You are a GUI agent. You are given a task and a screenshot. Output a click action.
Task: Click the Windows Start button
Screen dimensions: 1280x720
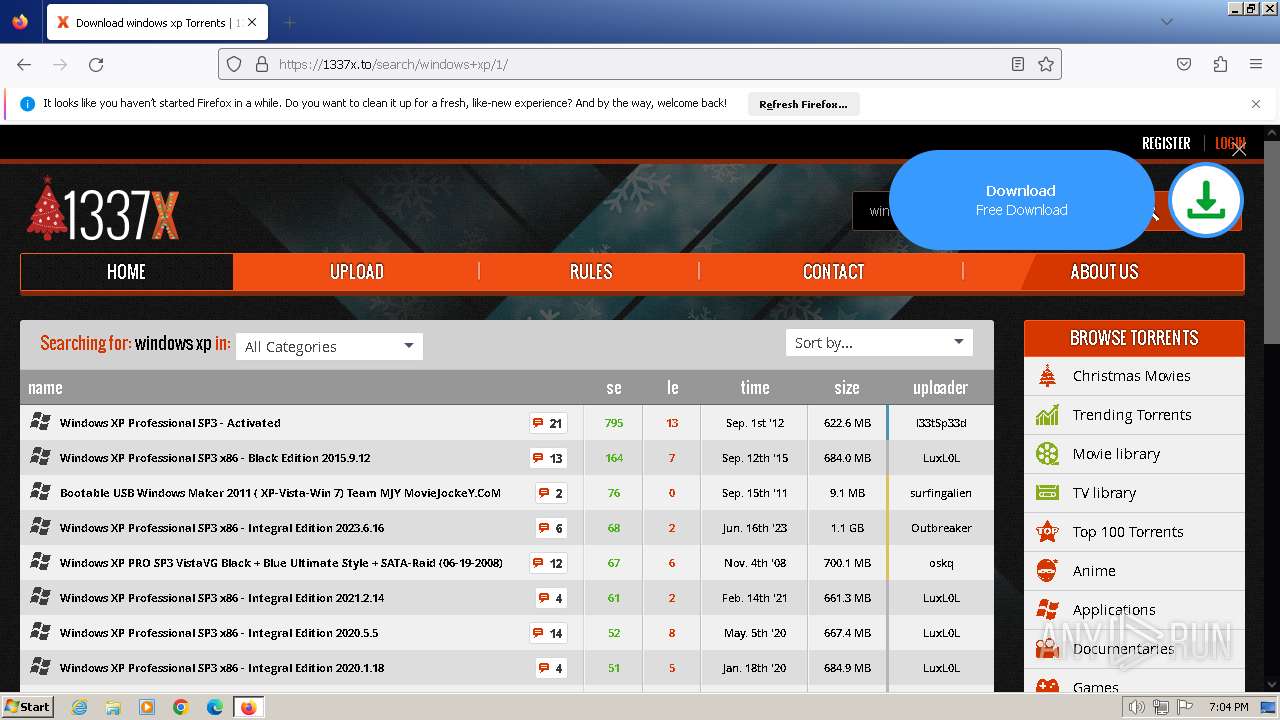tap(27, 706)
